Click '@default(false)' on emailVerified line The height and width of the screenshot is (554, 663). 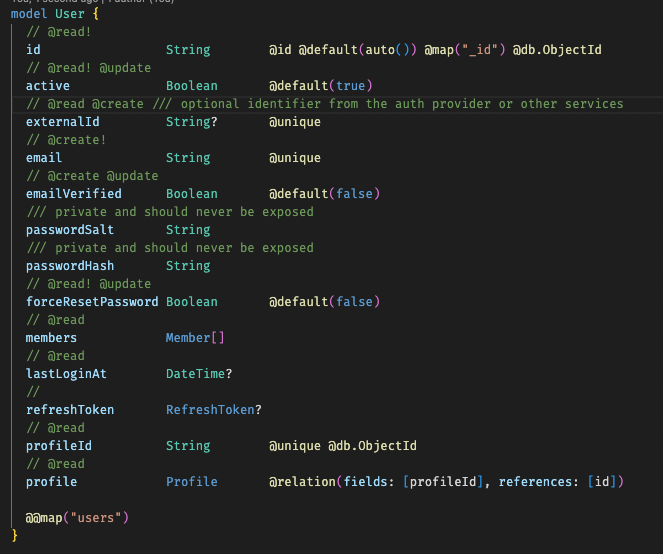[x=324, y=194]
